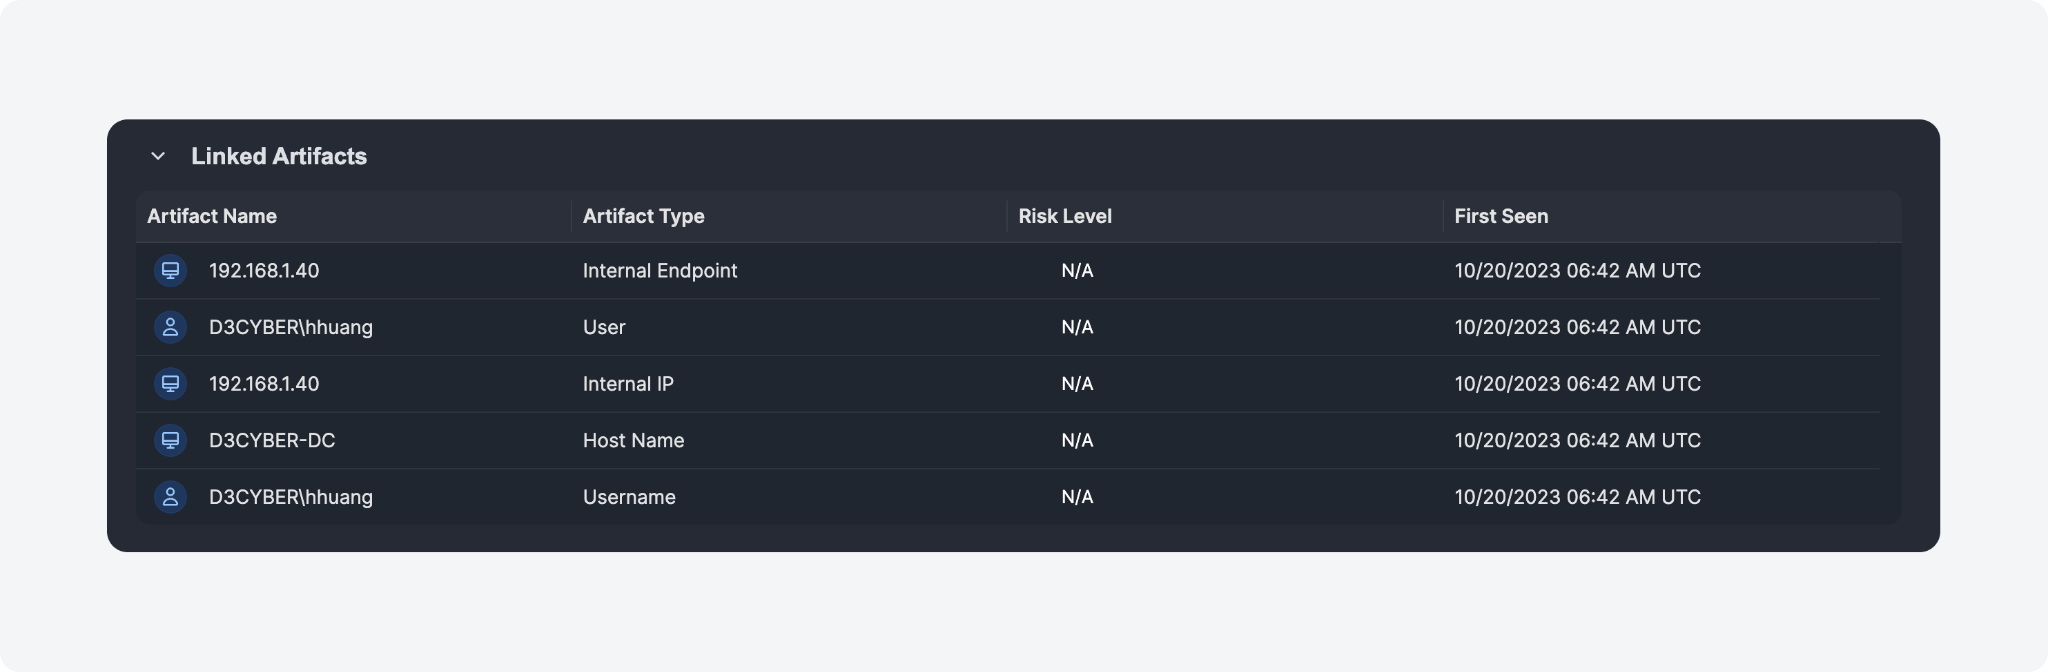Sort by Artifact Type column header
Viewport: 2048px width, 672px height.
click(x=643, y=216)
